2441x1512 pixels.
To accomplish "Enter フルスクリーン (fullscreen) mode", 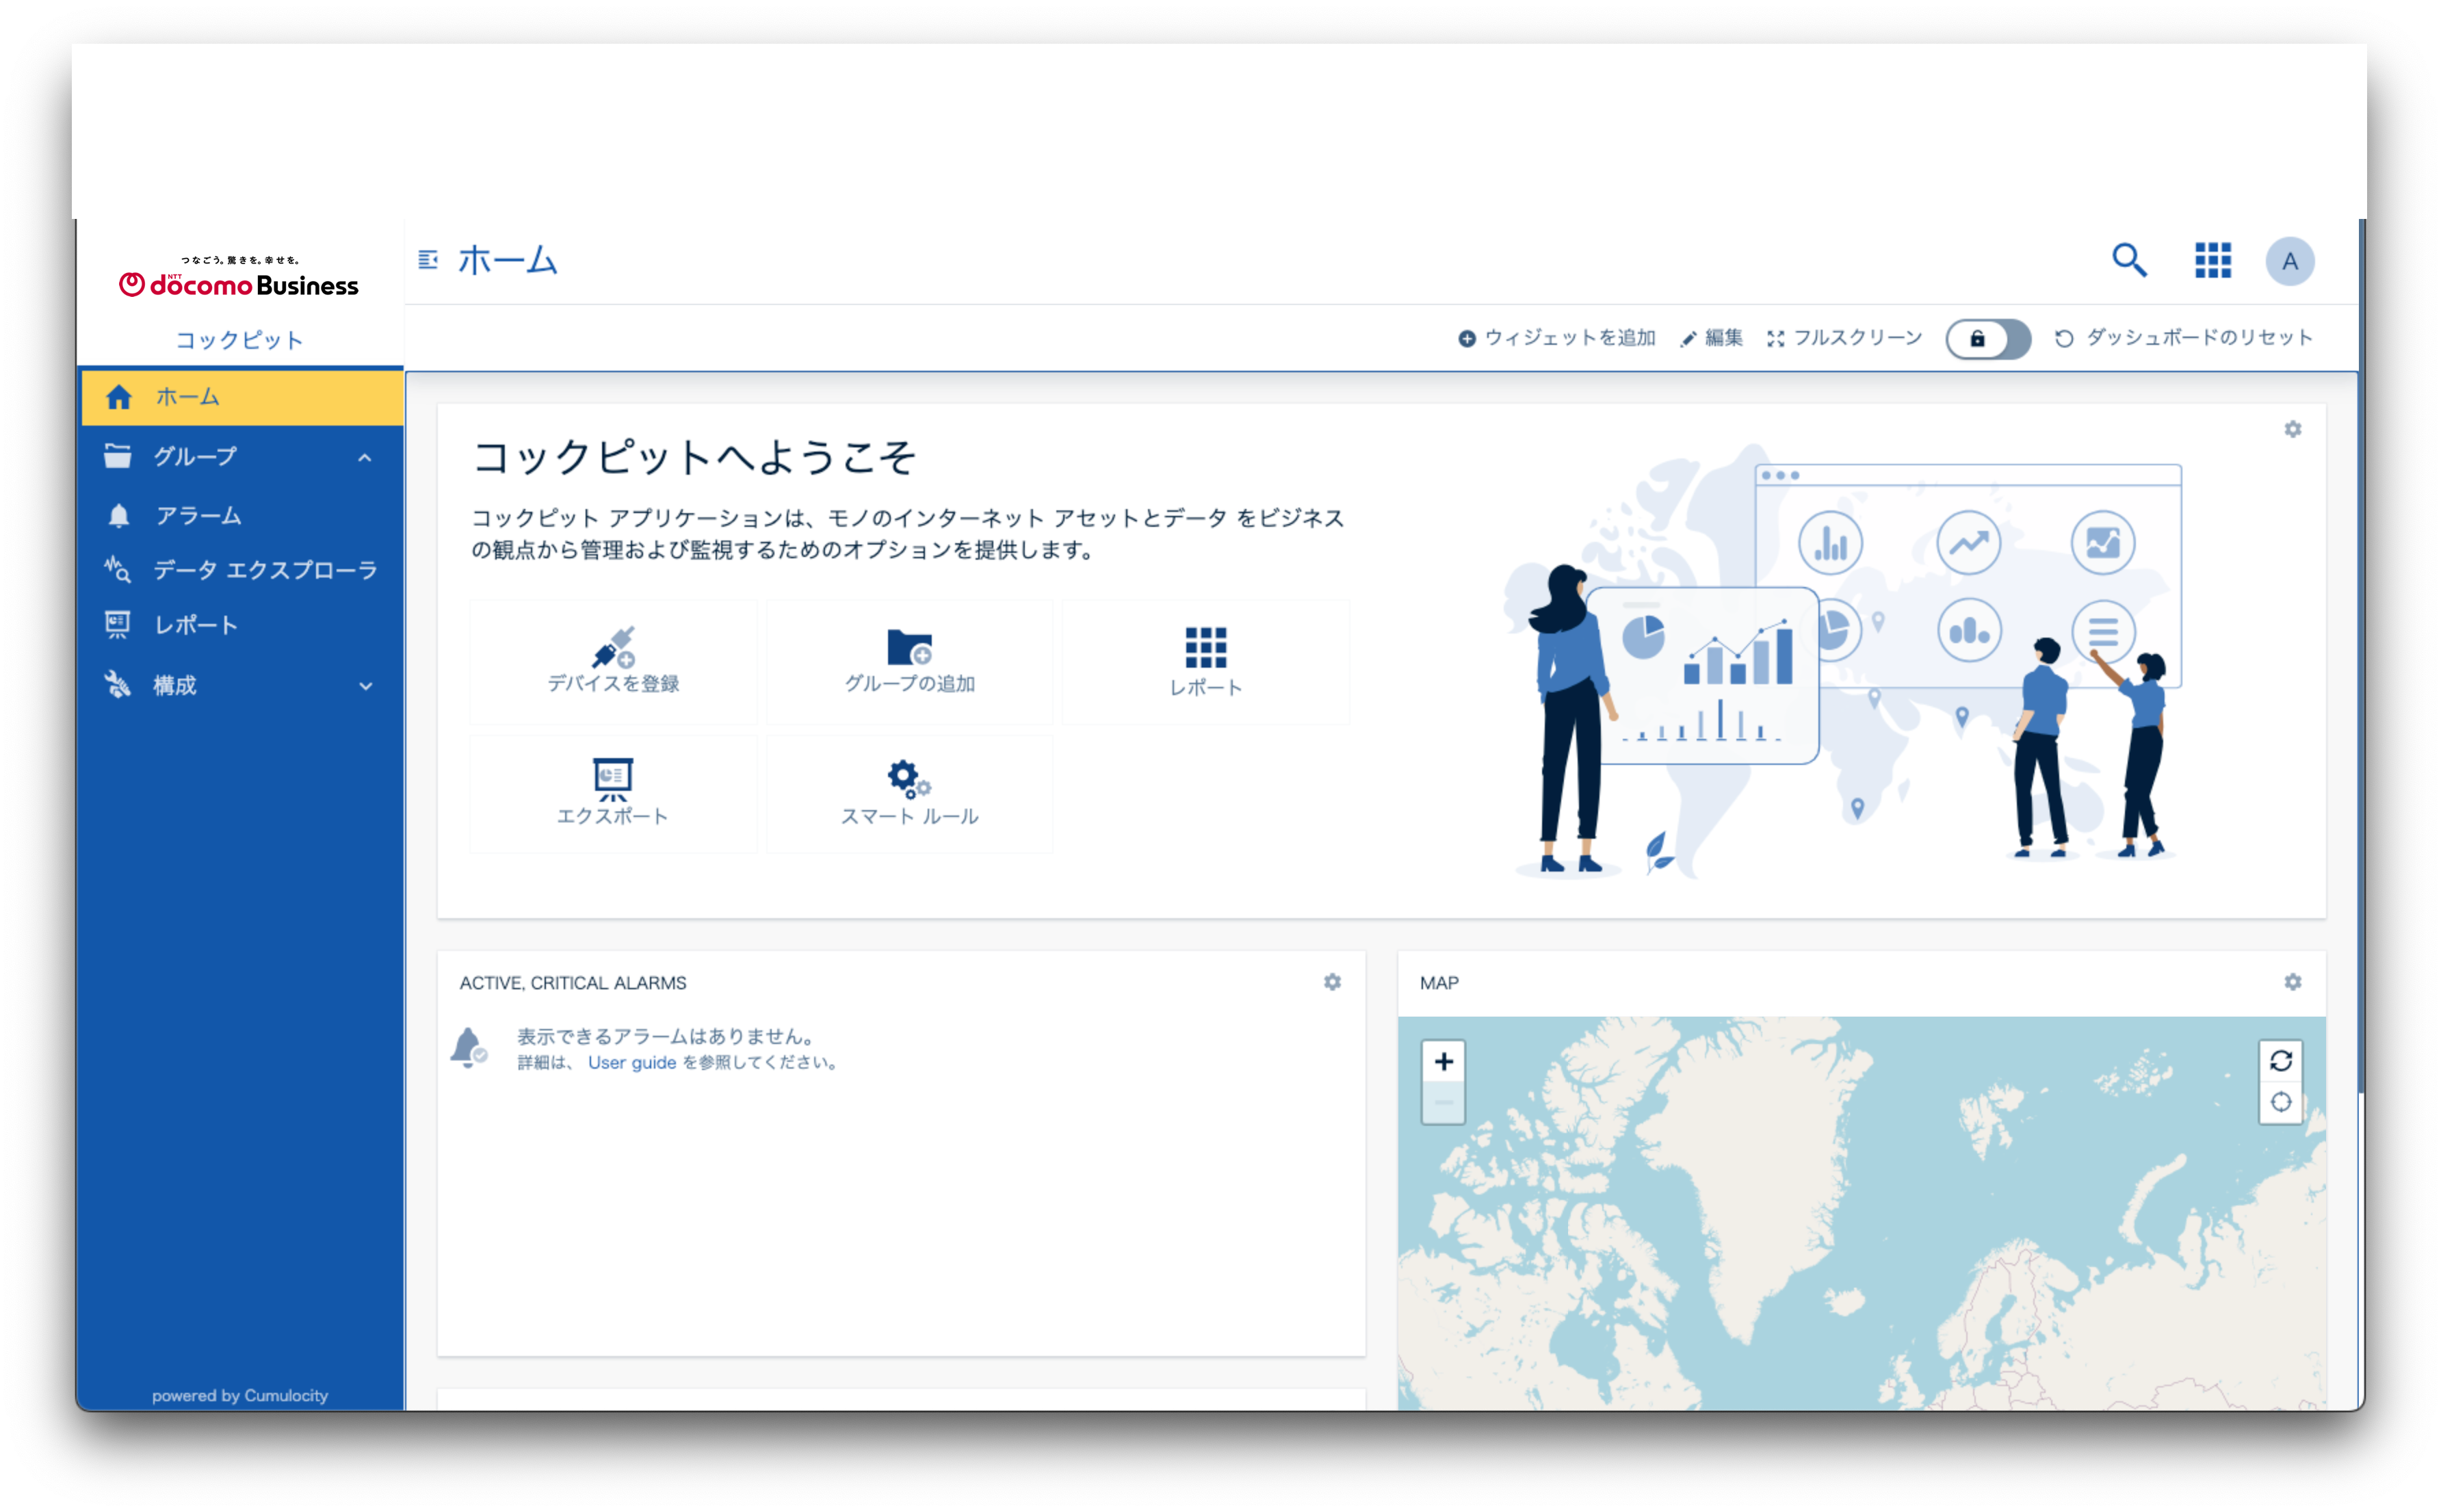I will click(1844, 338).
